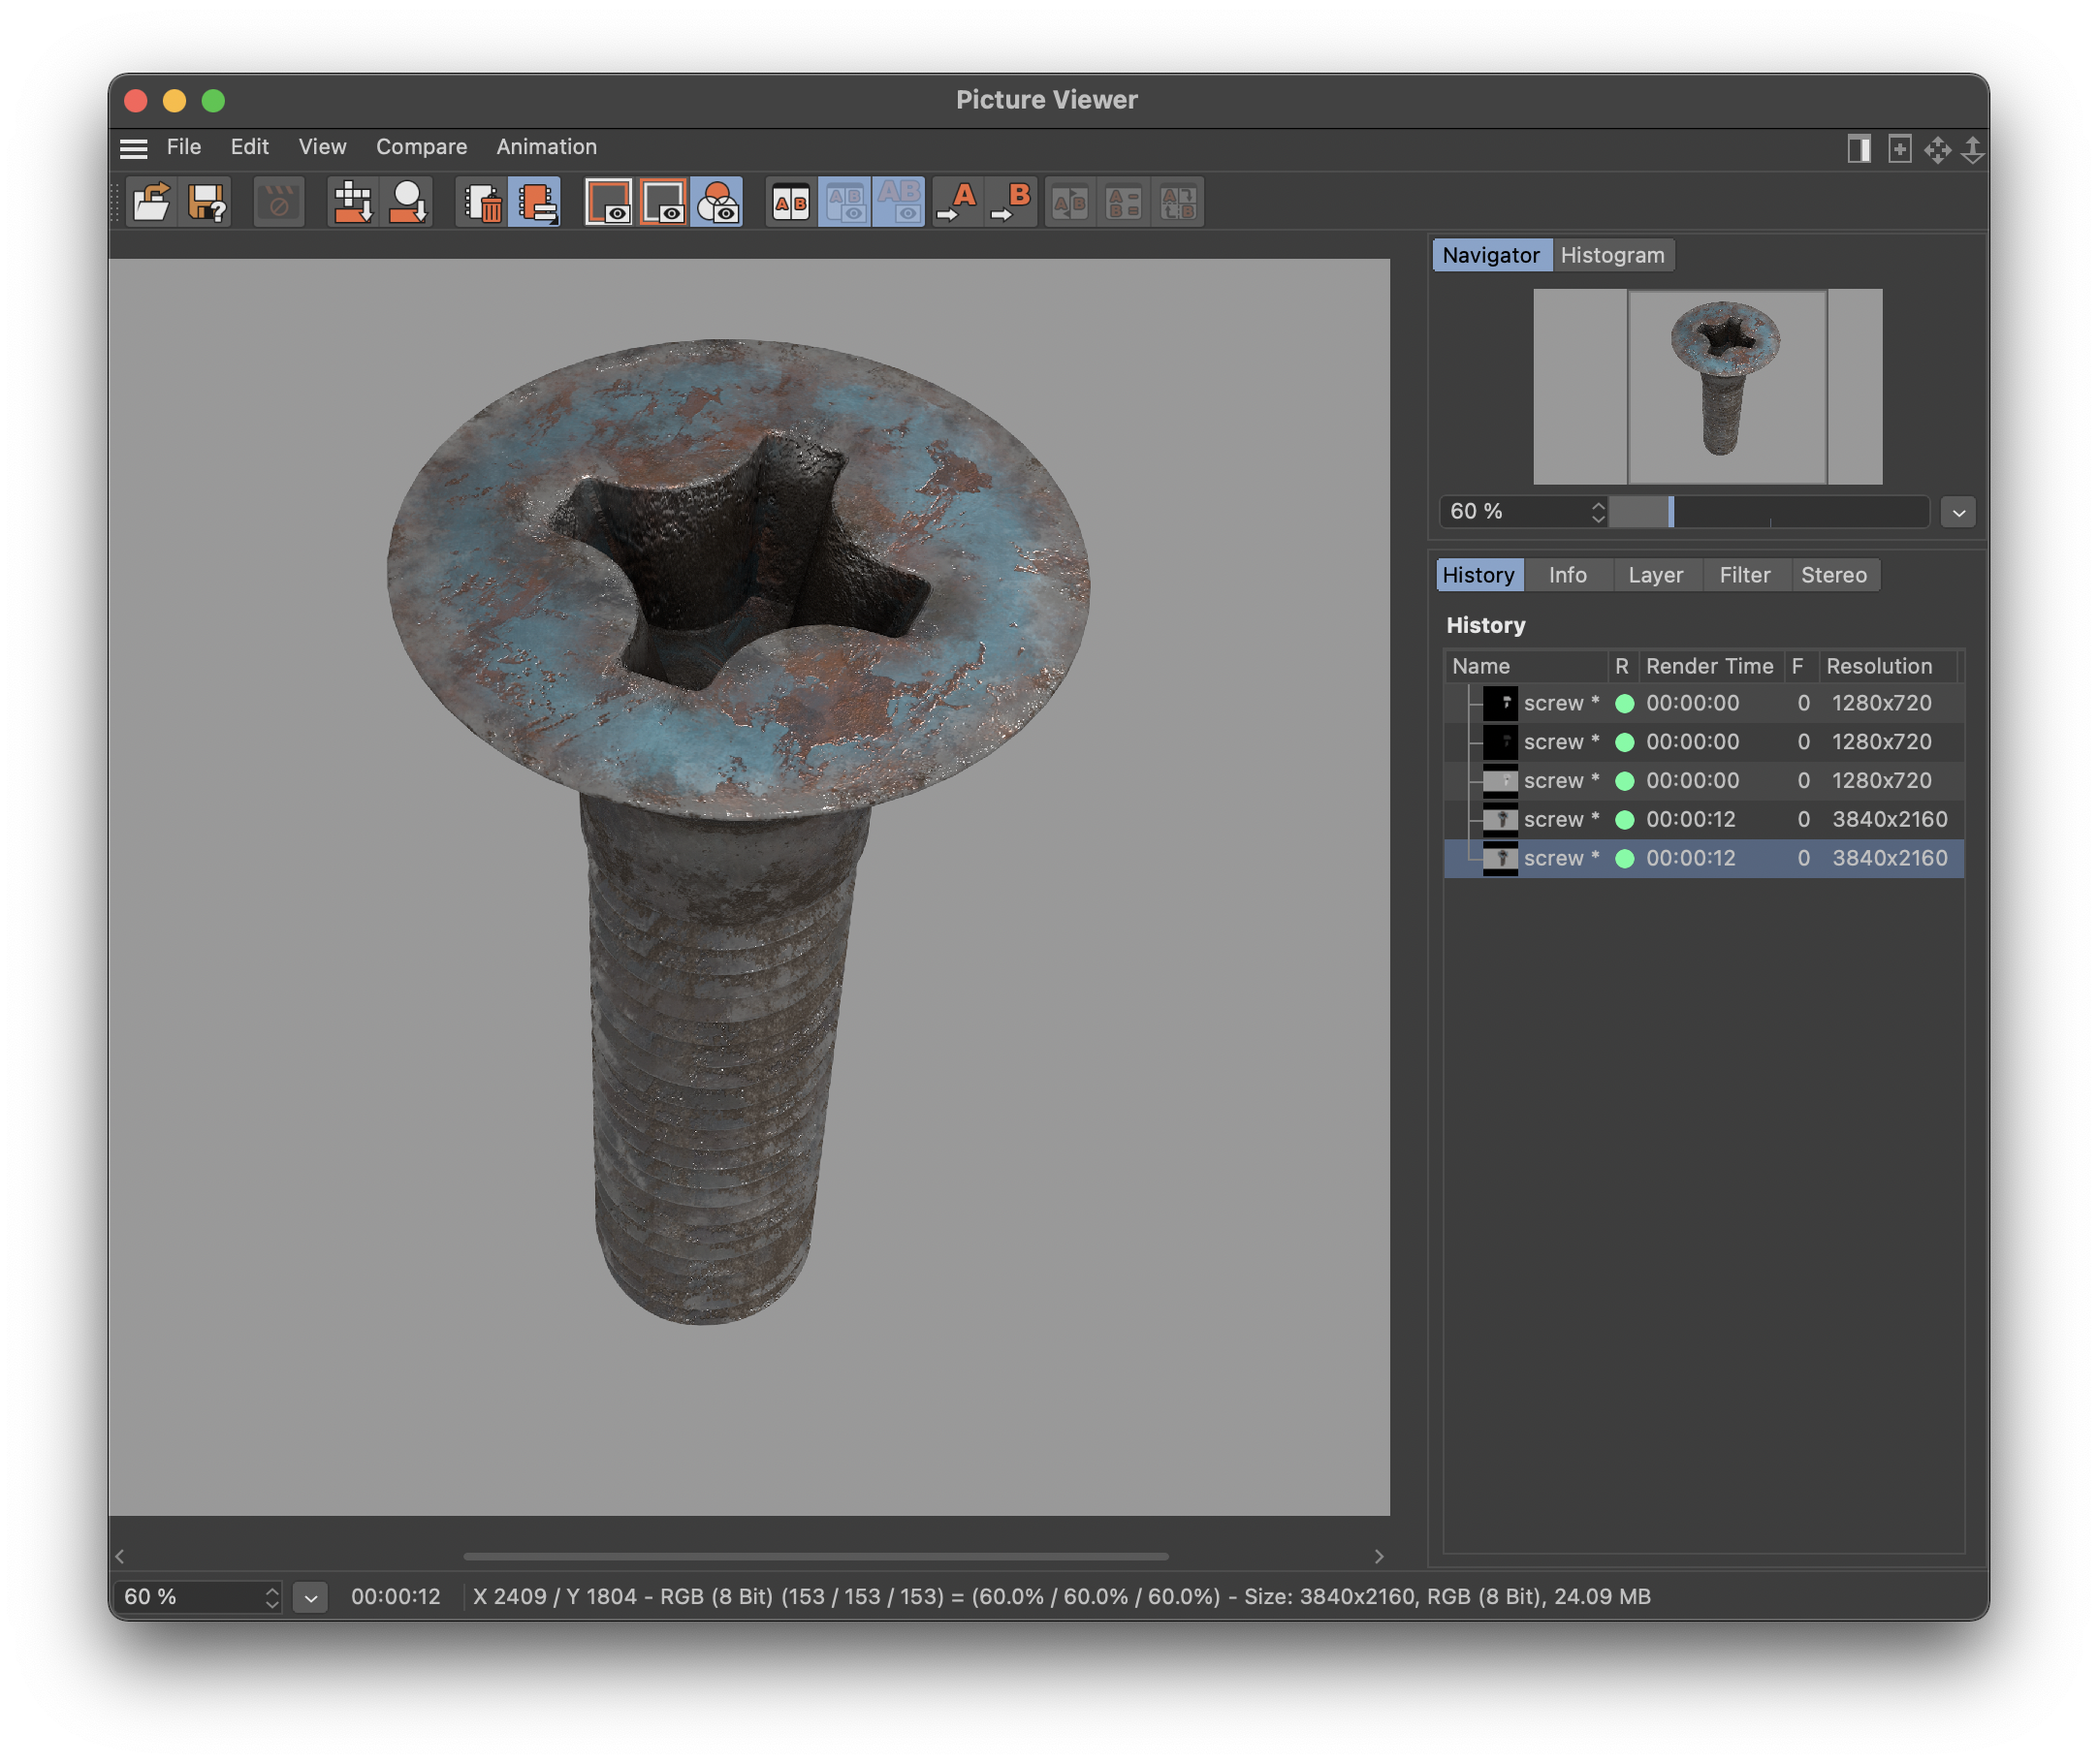Click the AB channel comparison icon
Screen dimensions: 2098x1764
pyautogui.click(x=789, y=198)
